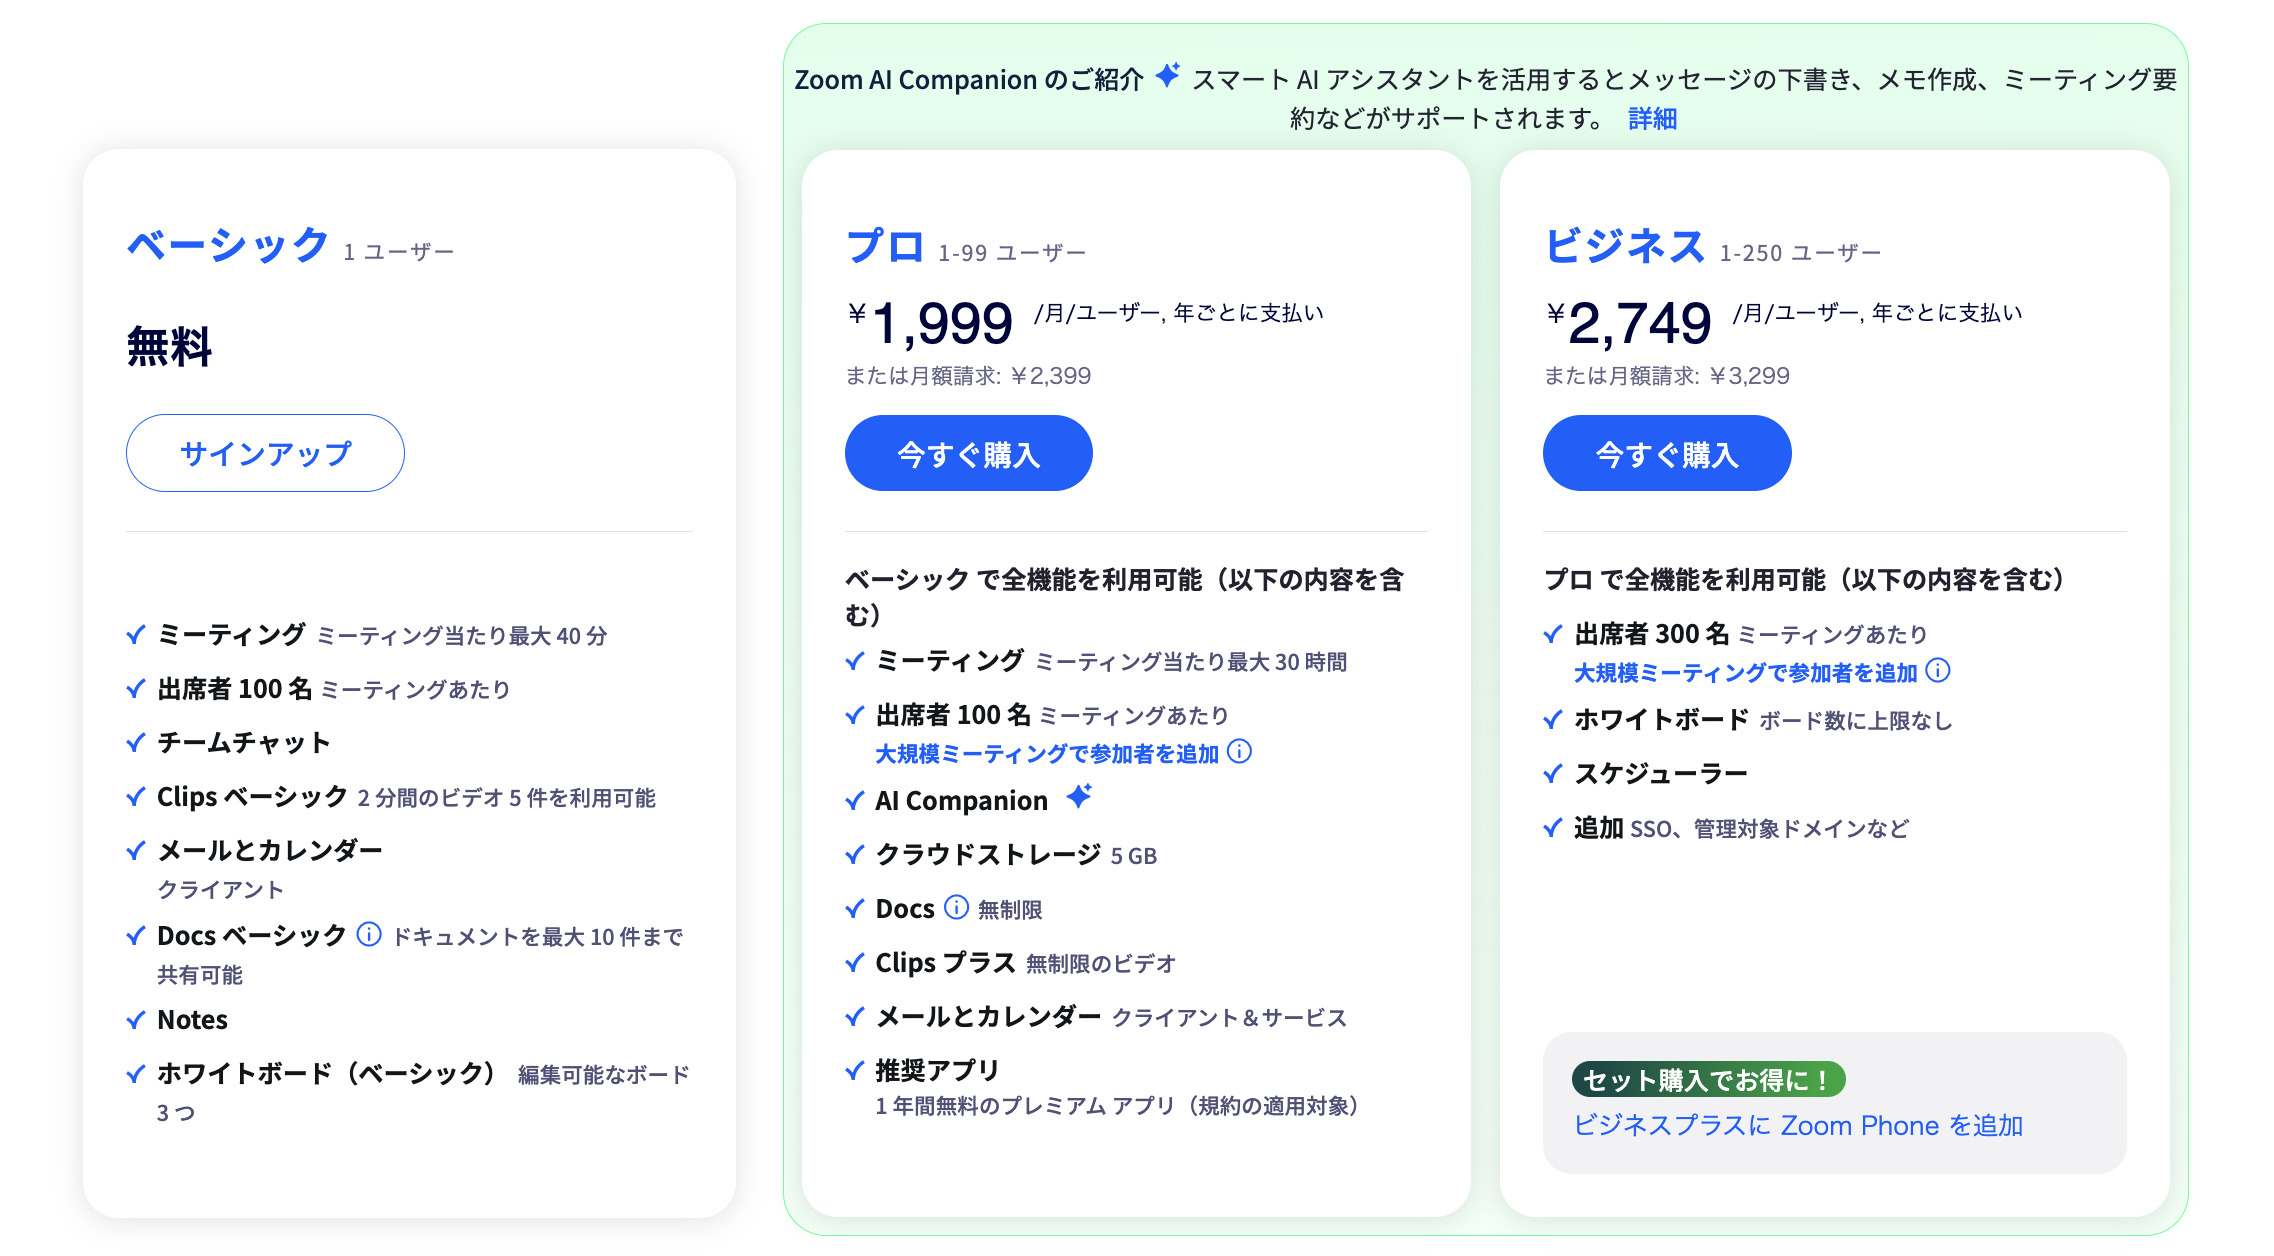
Task: Click the info icon next to Docs ベーシック
Action: tap(369, 934)
